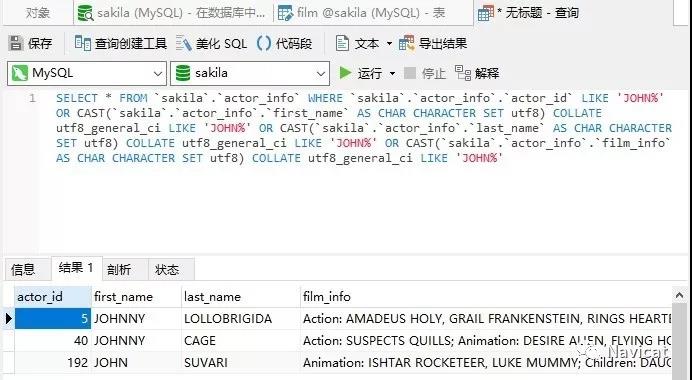The height and width of the screenshot is (380, 692).
Task: Click the Stop (停止) button
Action: pyautogui.click(x=425, y=73)
